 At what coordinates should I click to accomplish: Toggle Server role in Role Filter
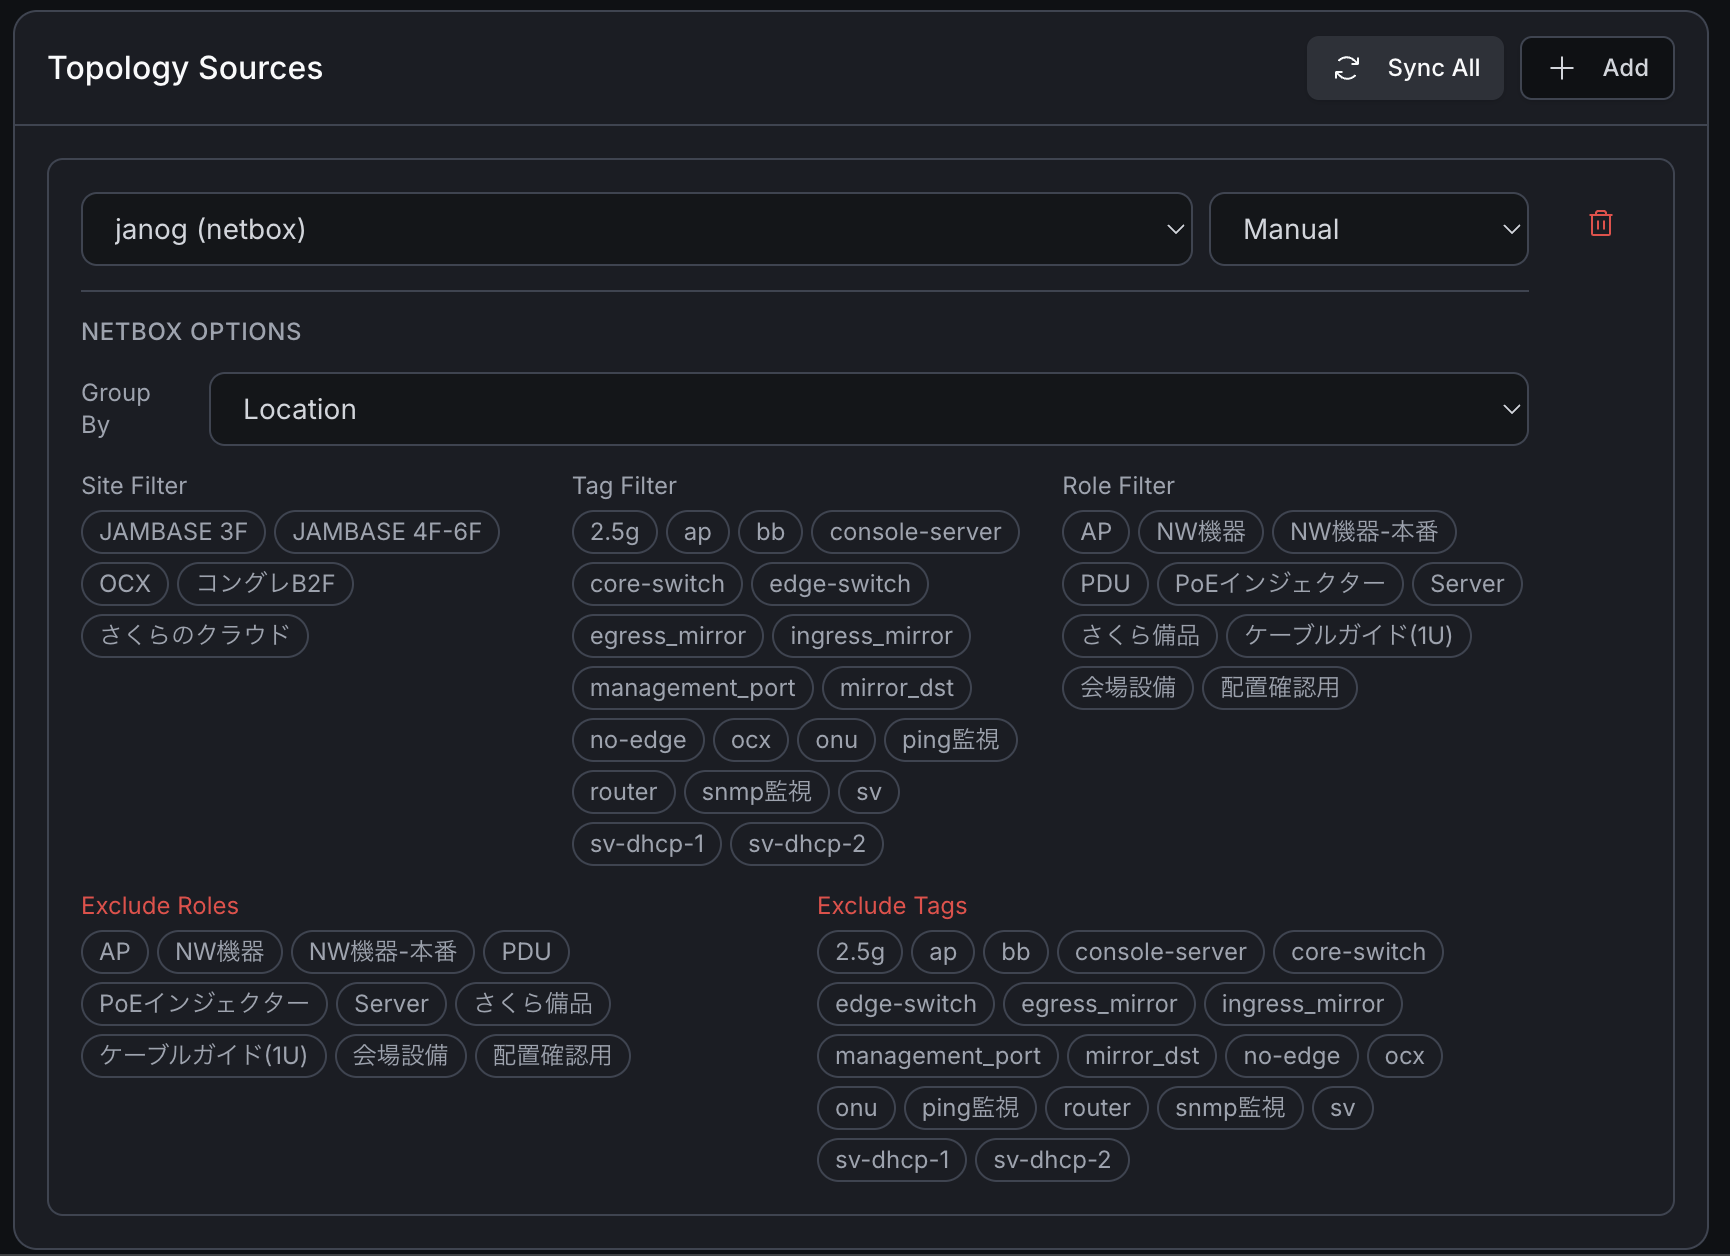pos(1466,584)
